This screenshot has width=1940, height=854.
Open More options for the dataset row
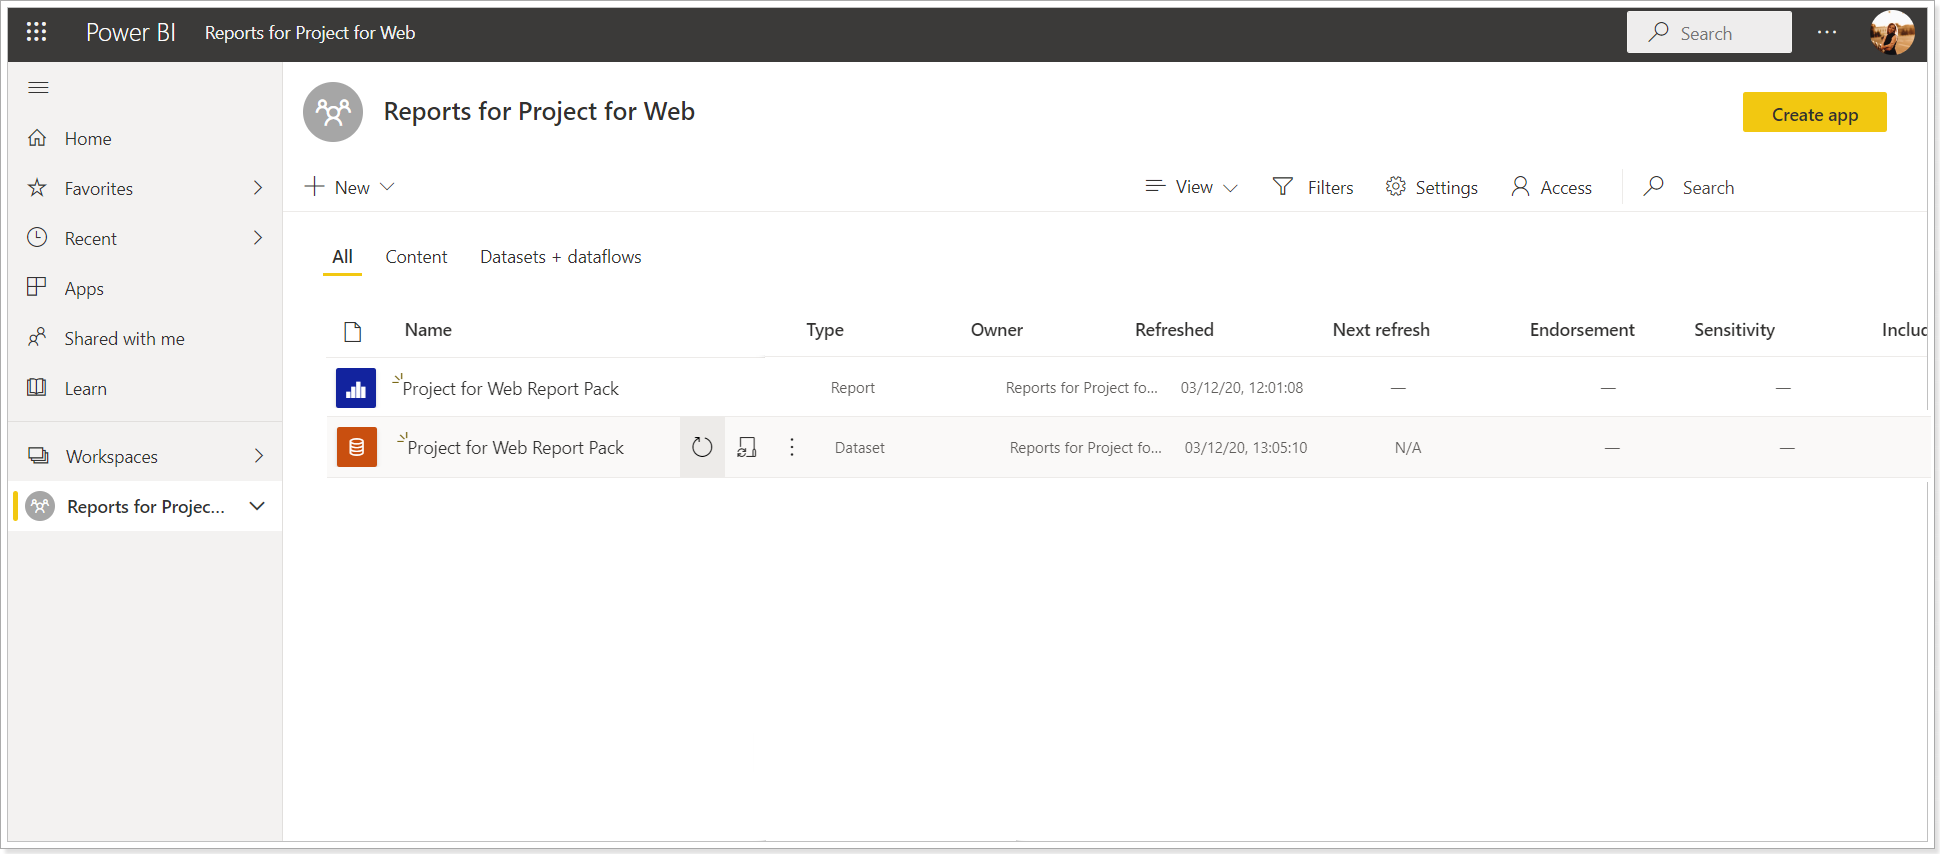pos(792,447)
